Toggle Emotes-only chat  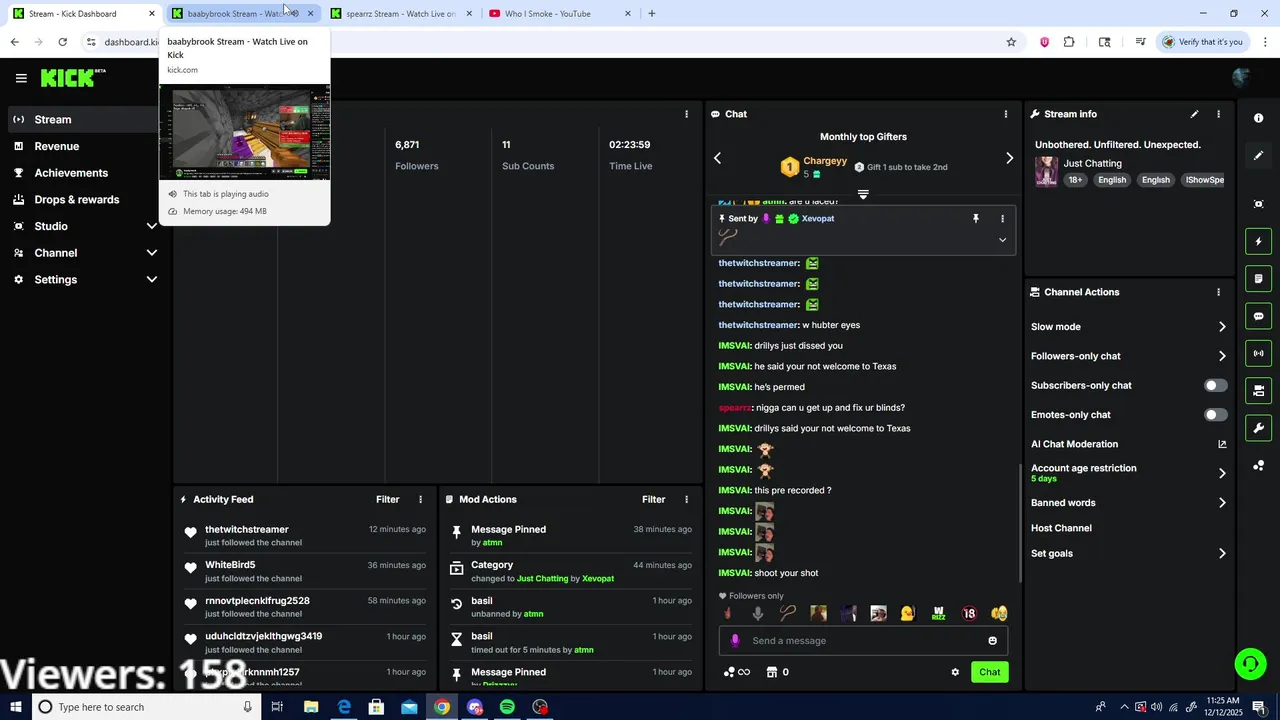[1215, 415]
